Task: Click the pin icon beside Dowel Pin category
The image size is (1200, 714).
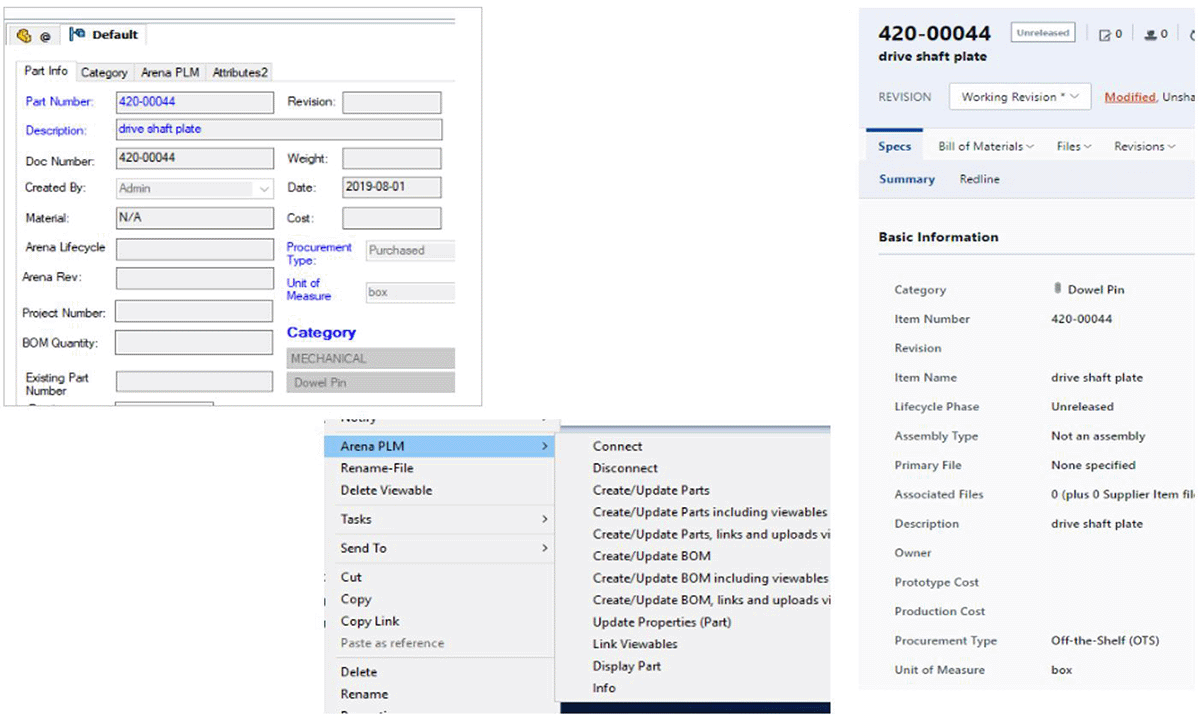Action: (1058, 289)
